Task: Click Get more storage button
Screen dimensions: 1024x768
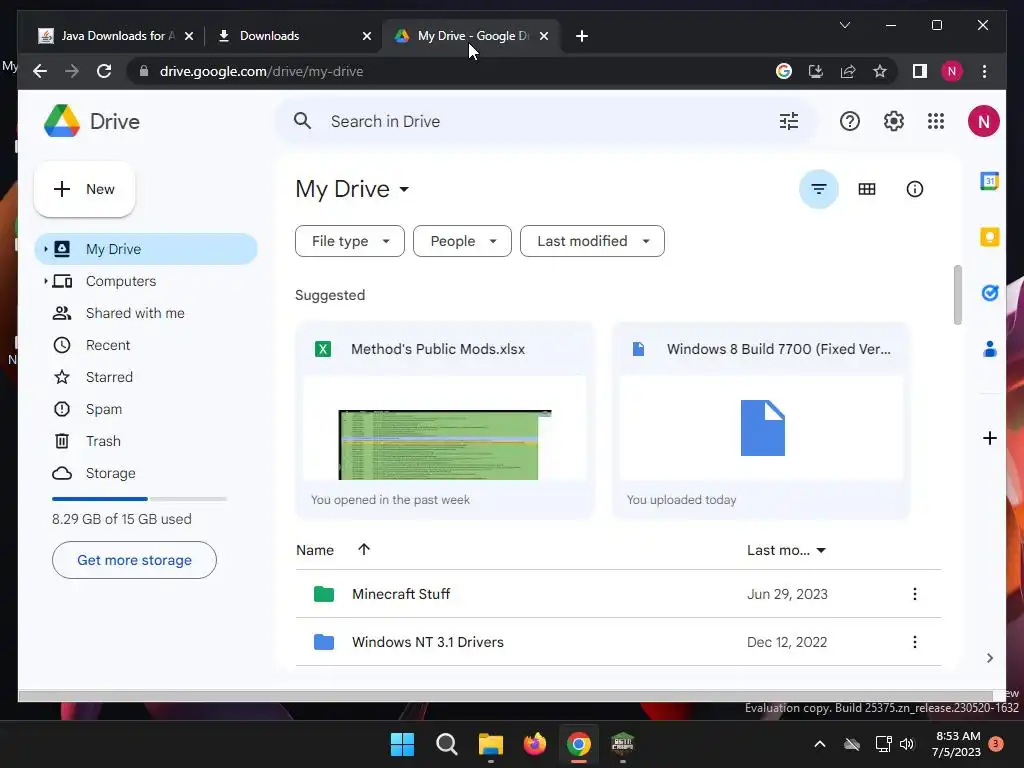Action: (x=135, y=560)
